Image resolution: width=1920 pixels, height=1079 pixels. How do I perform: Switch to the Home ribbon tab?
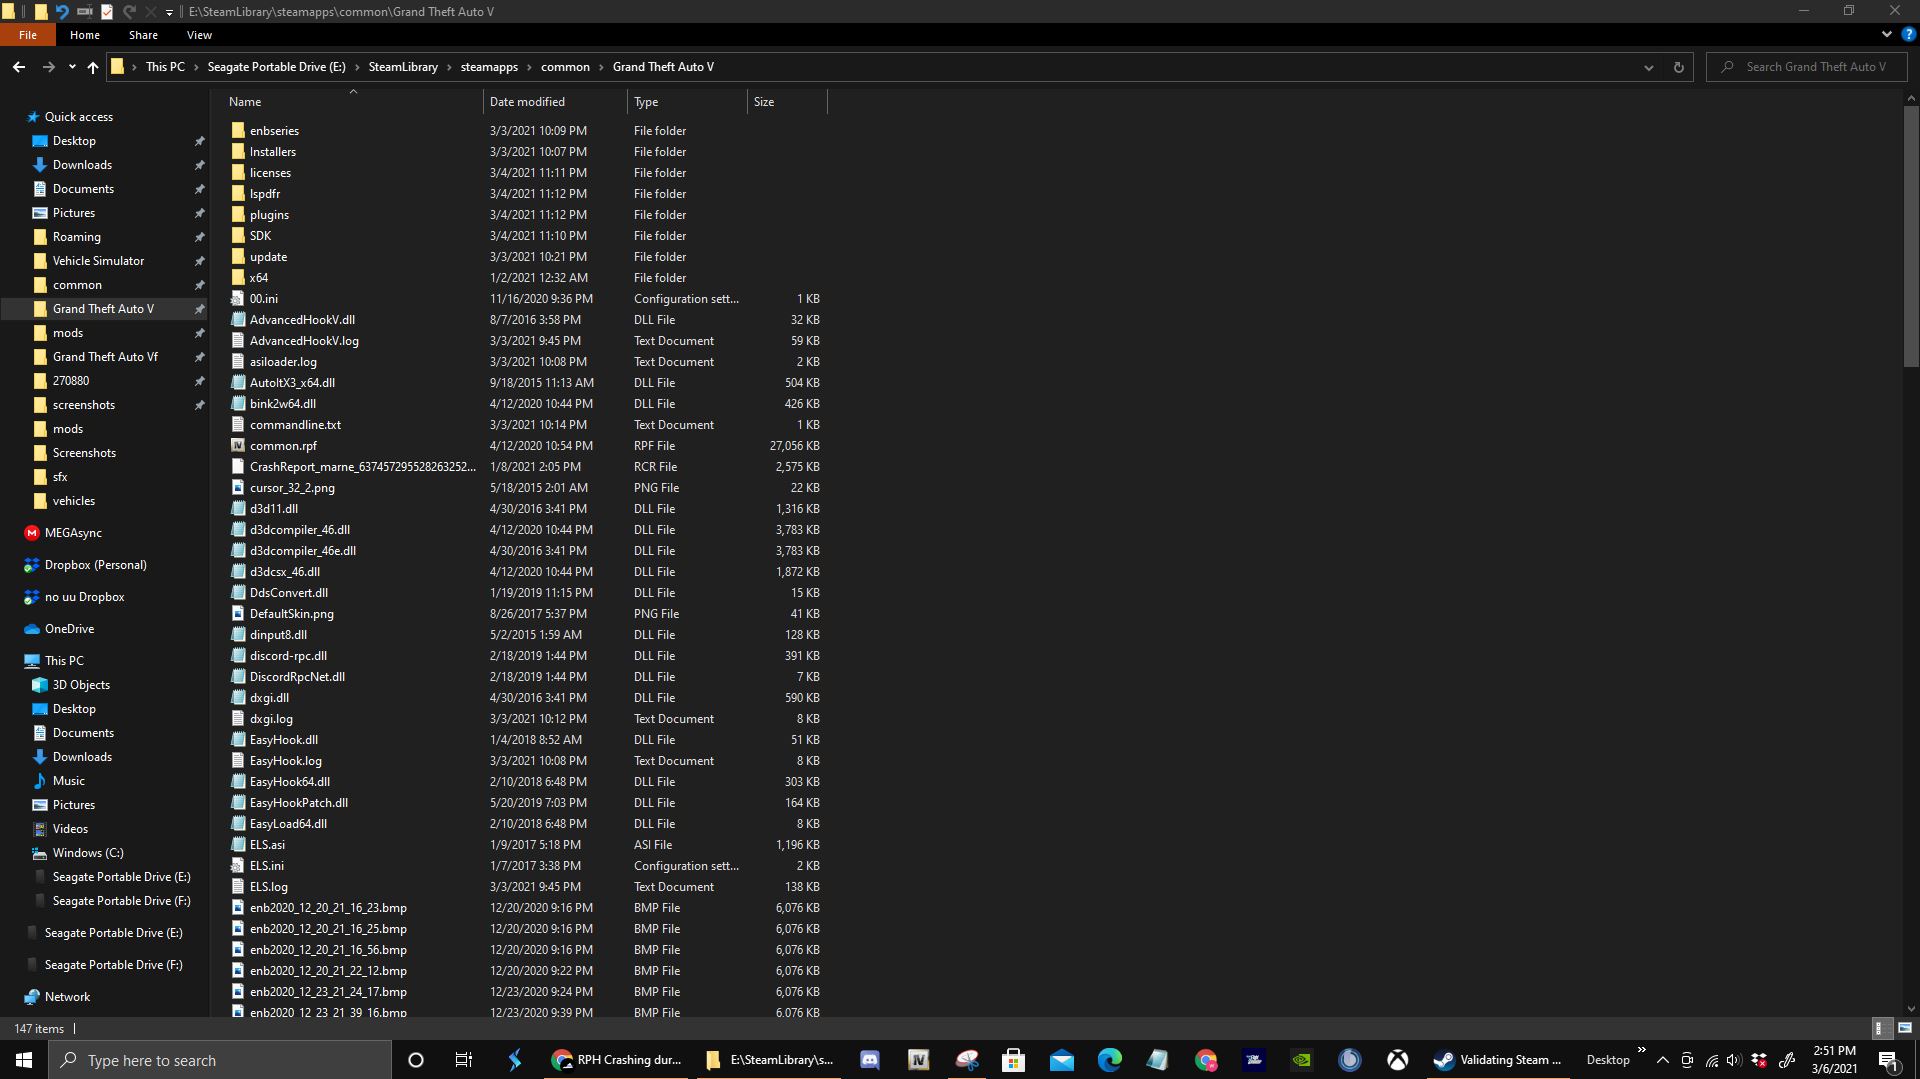[85, 35]
